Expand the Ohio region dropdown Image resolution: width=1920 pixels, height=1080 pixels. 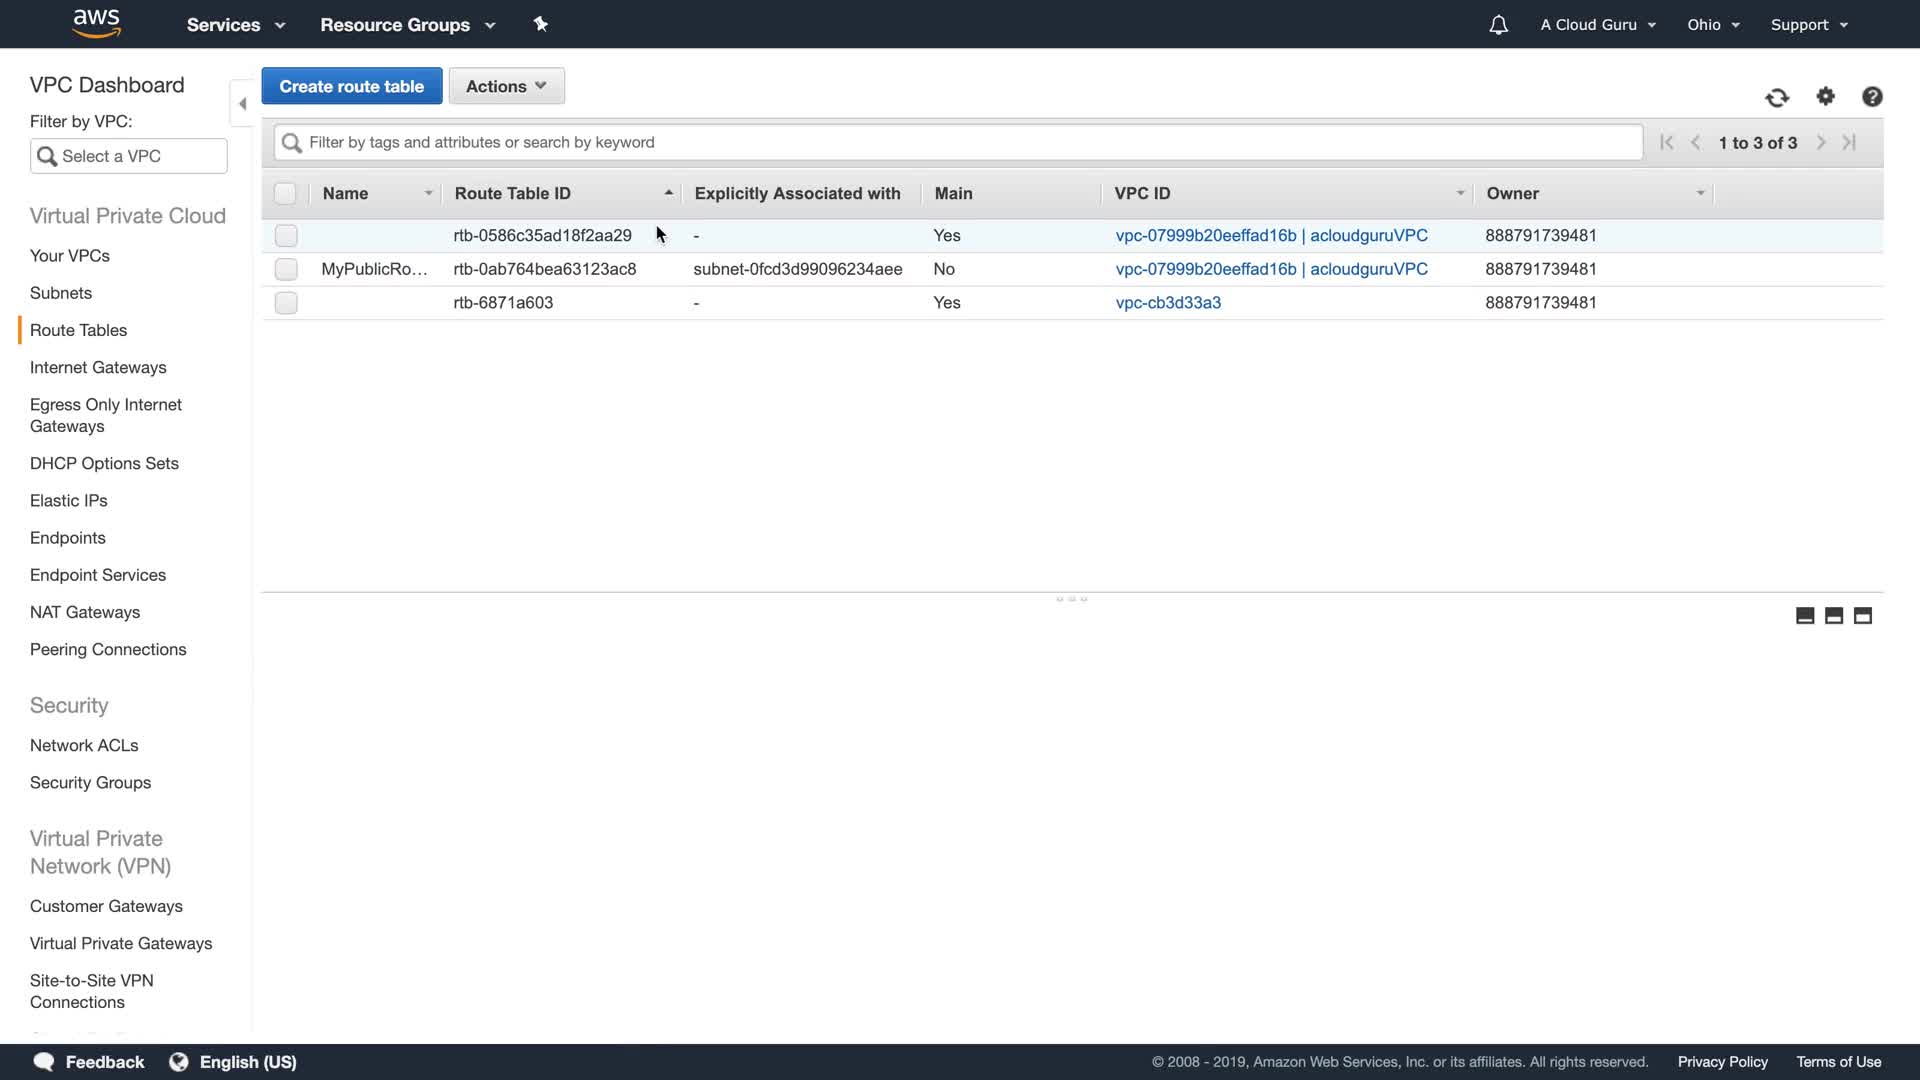pos(1713,25)
